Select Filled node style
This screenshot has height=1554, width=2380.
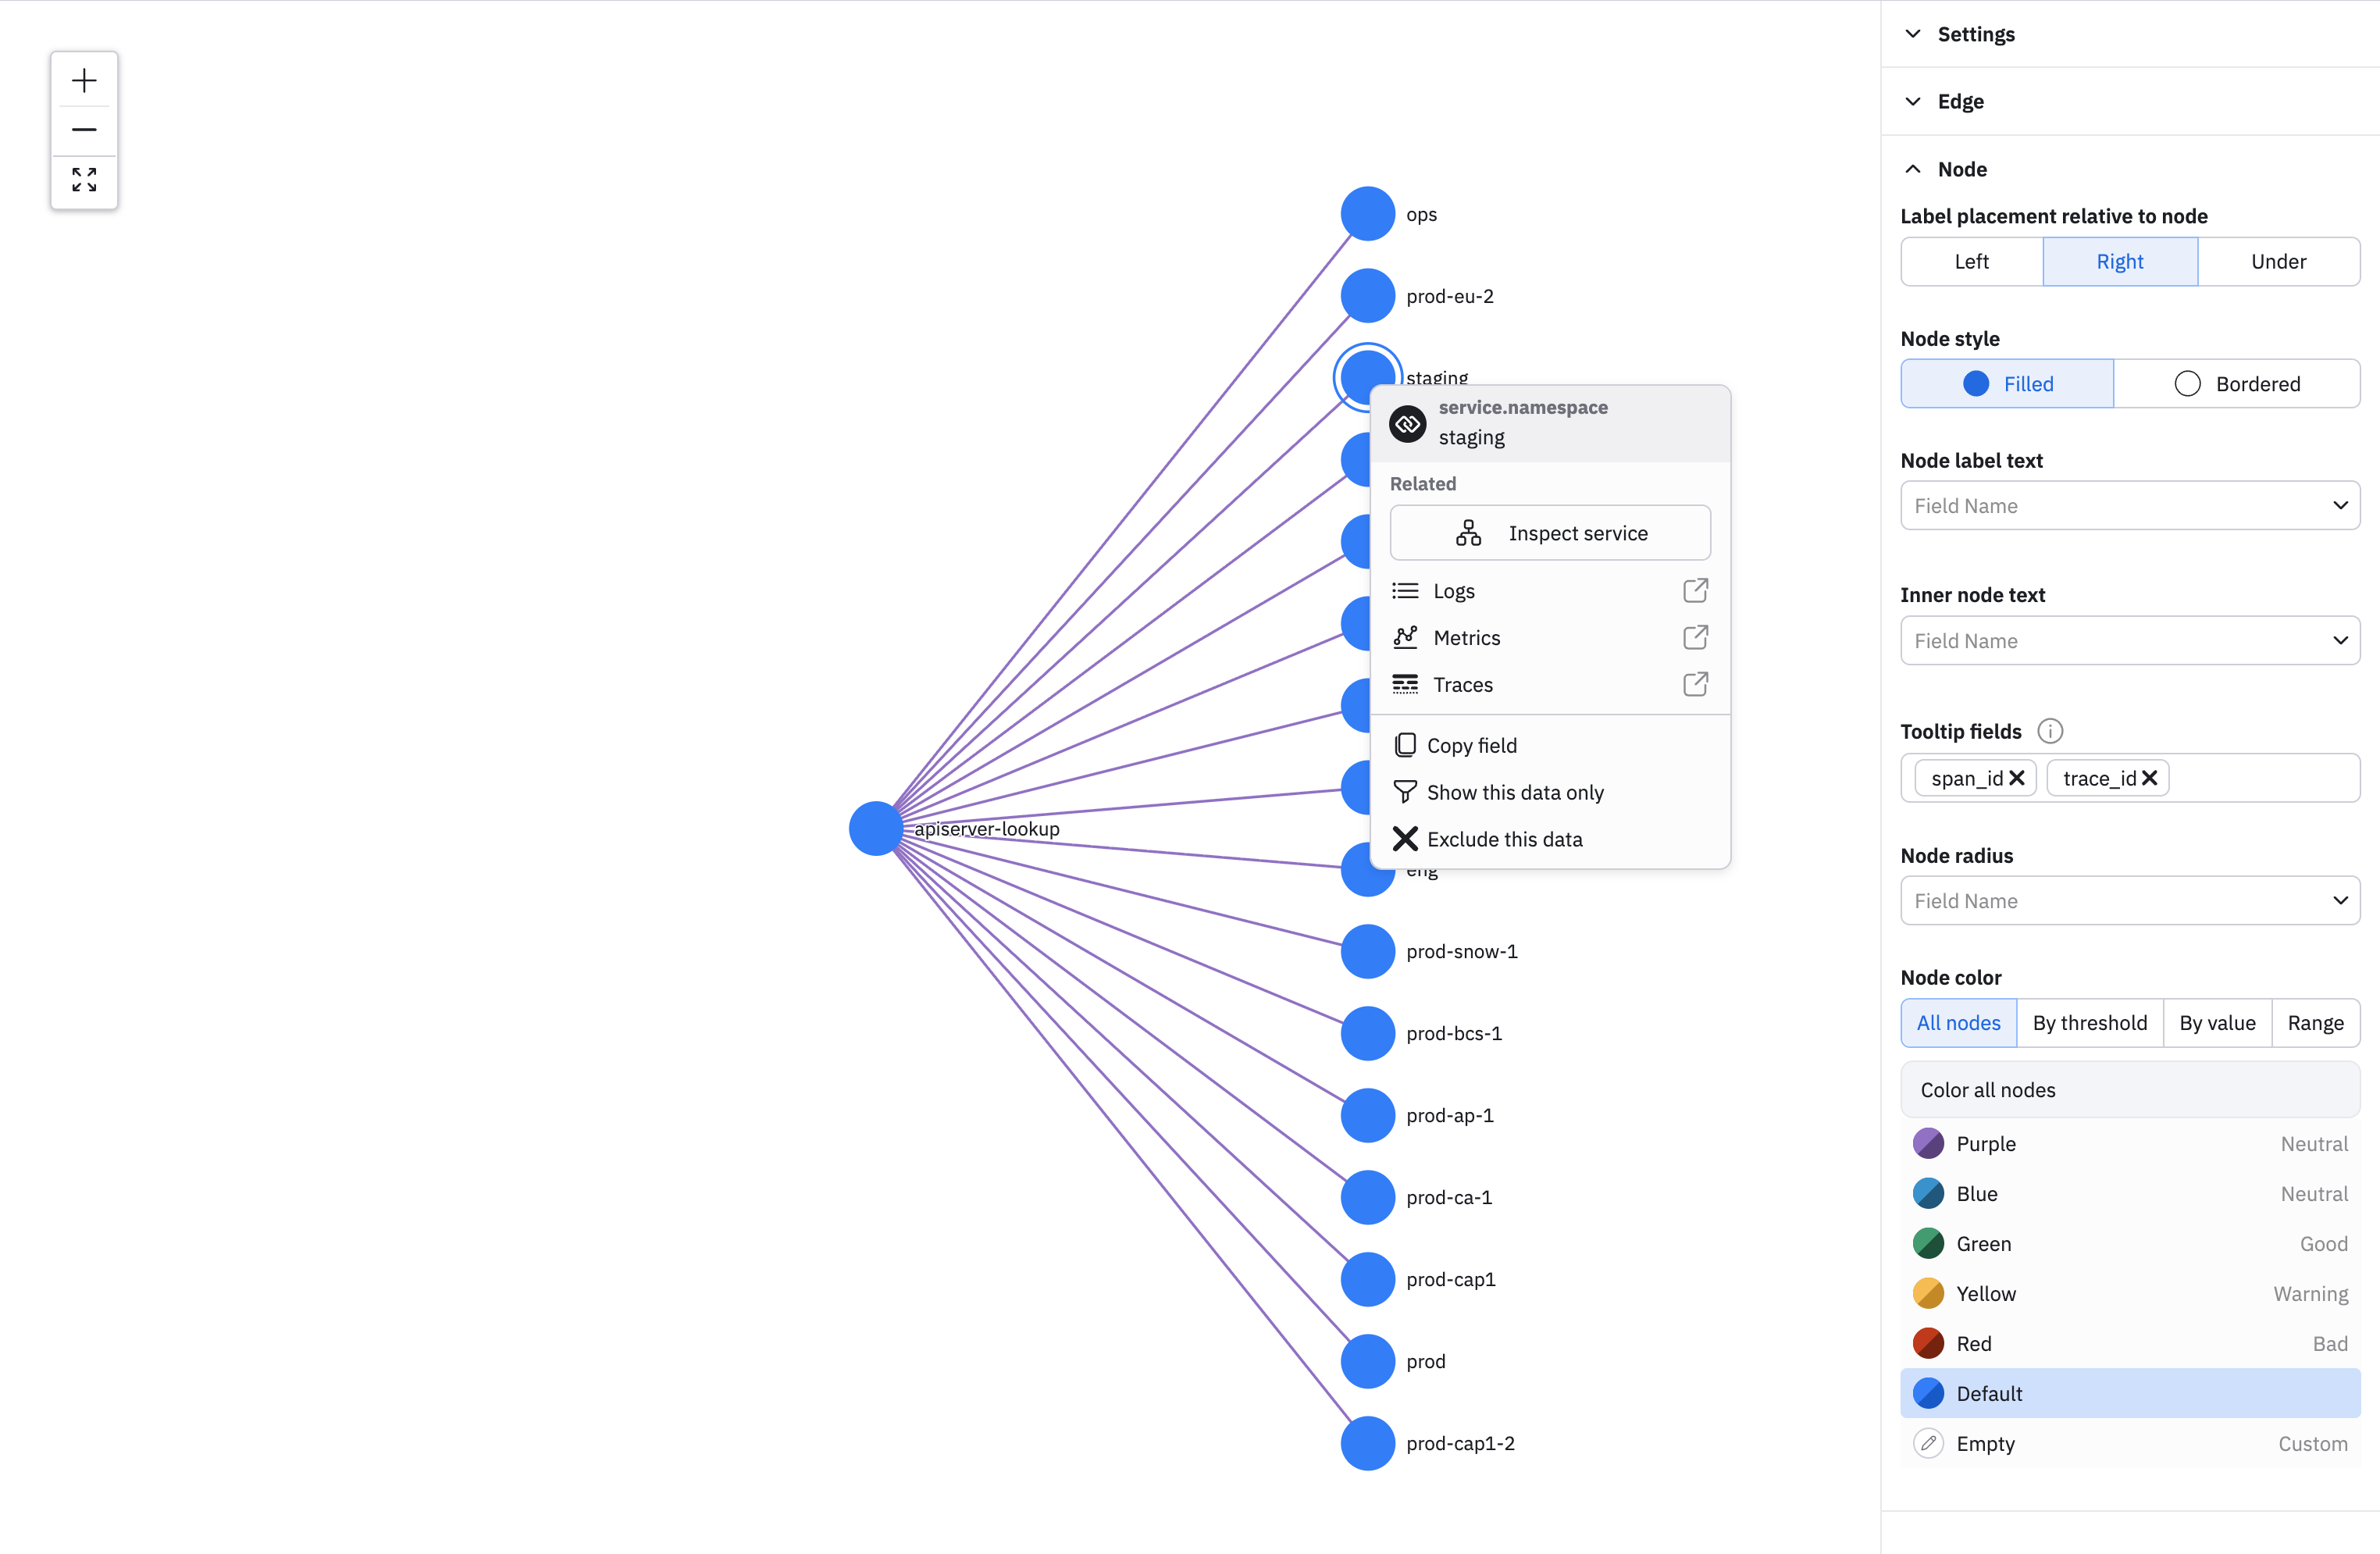pos(2007,384)
